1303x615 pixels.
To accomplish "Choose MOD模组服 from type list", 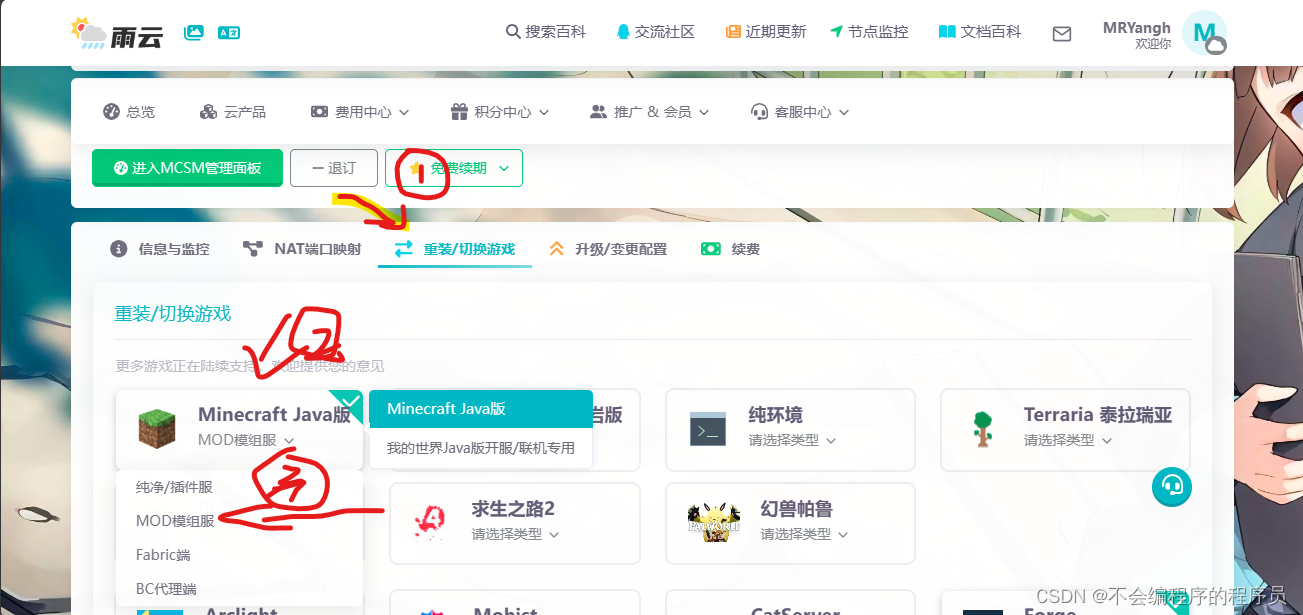I will click(x=175, y=521).
